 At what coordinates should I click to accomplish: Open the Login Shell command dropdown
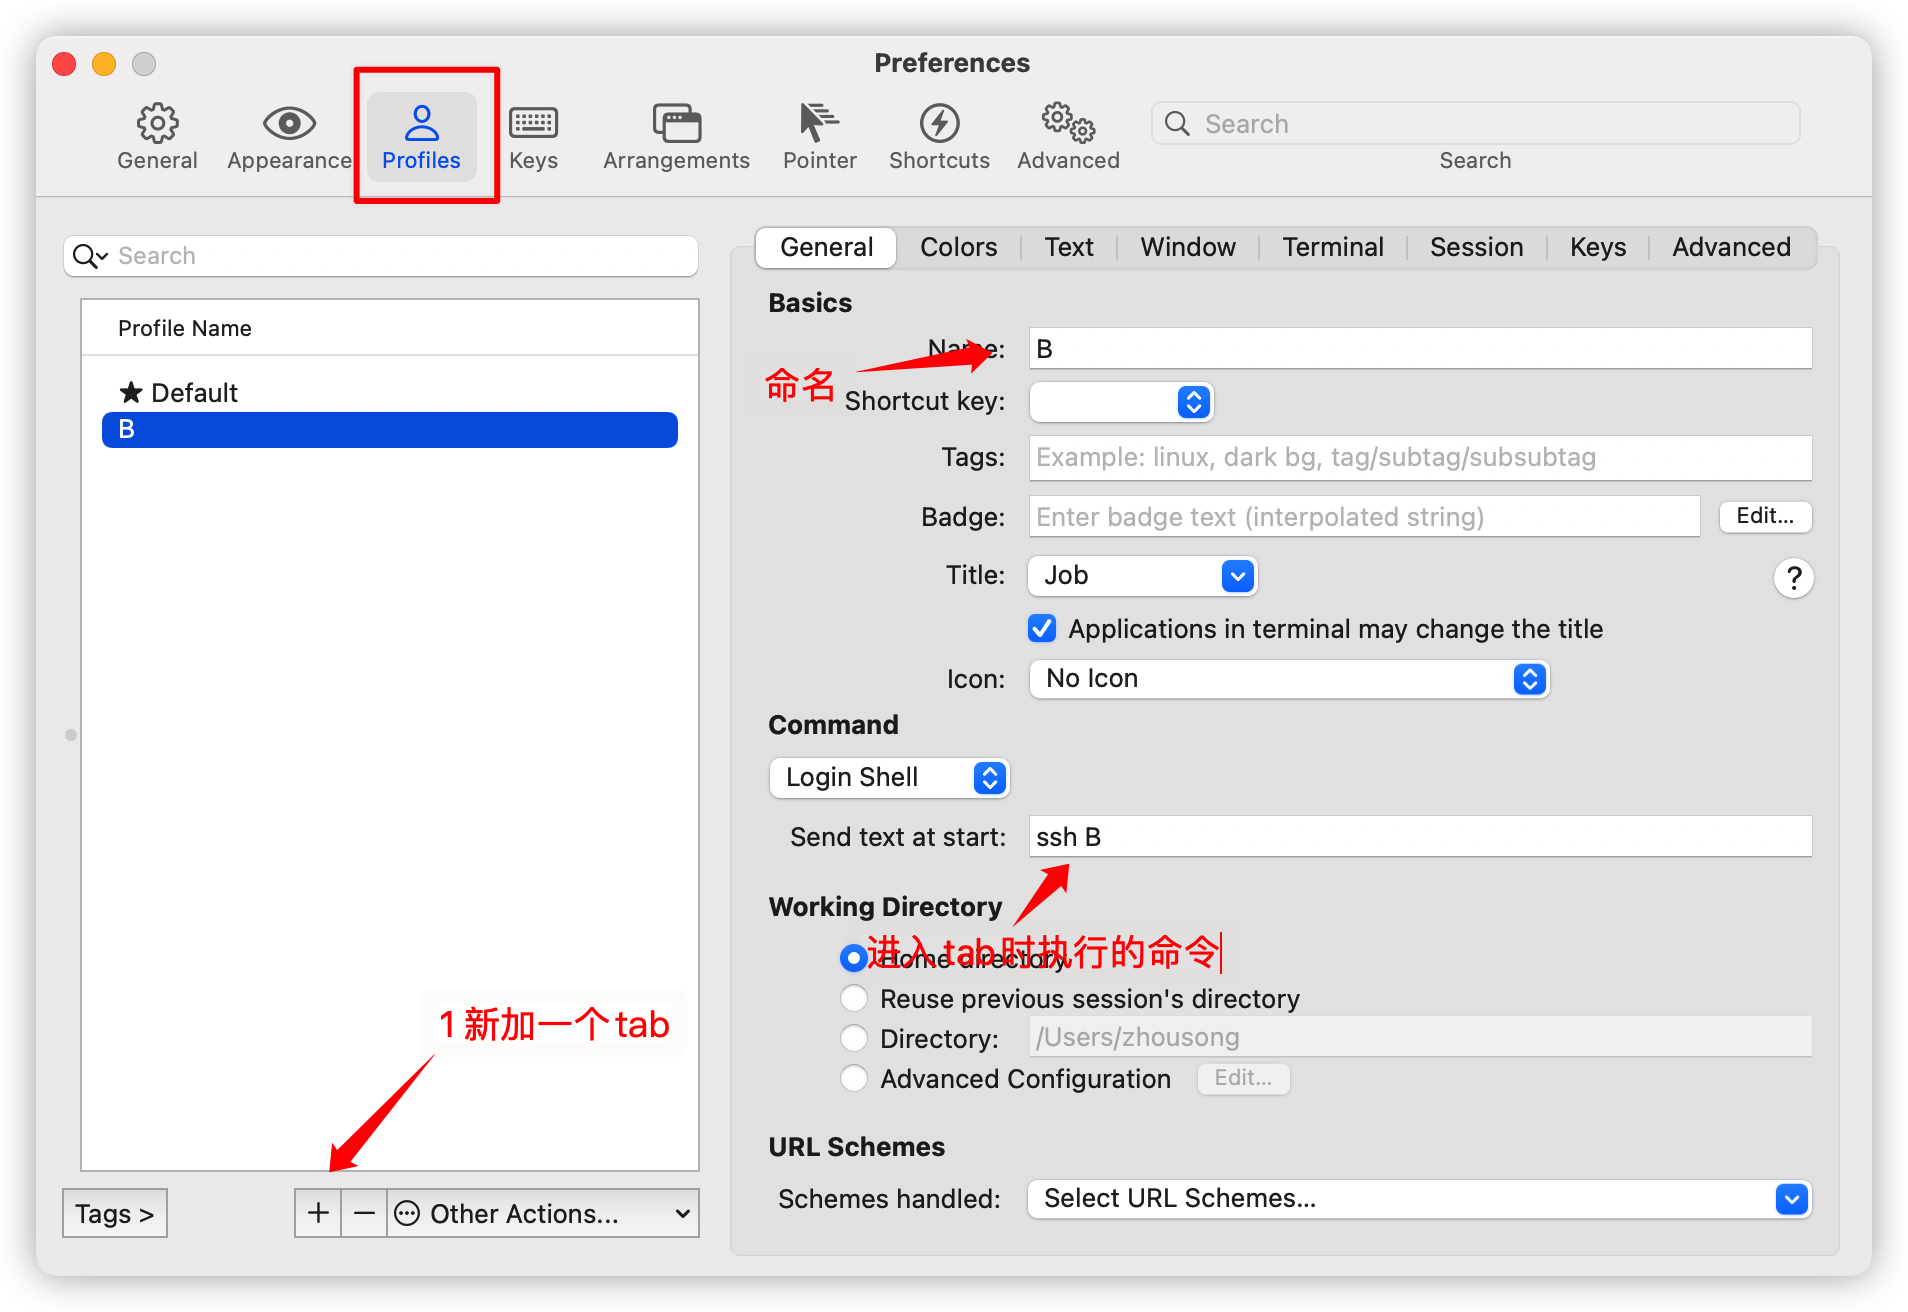[x=889, y=778]
